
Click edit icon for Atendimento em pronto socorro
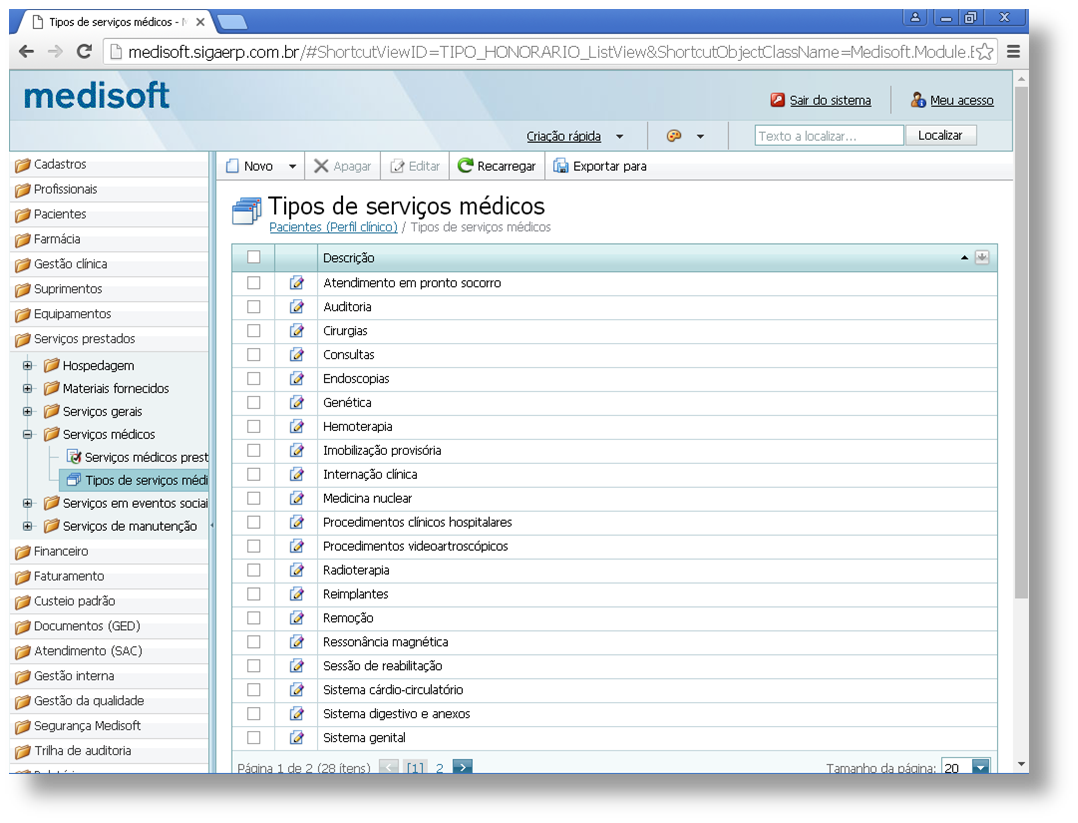coord(296,283)
